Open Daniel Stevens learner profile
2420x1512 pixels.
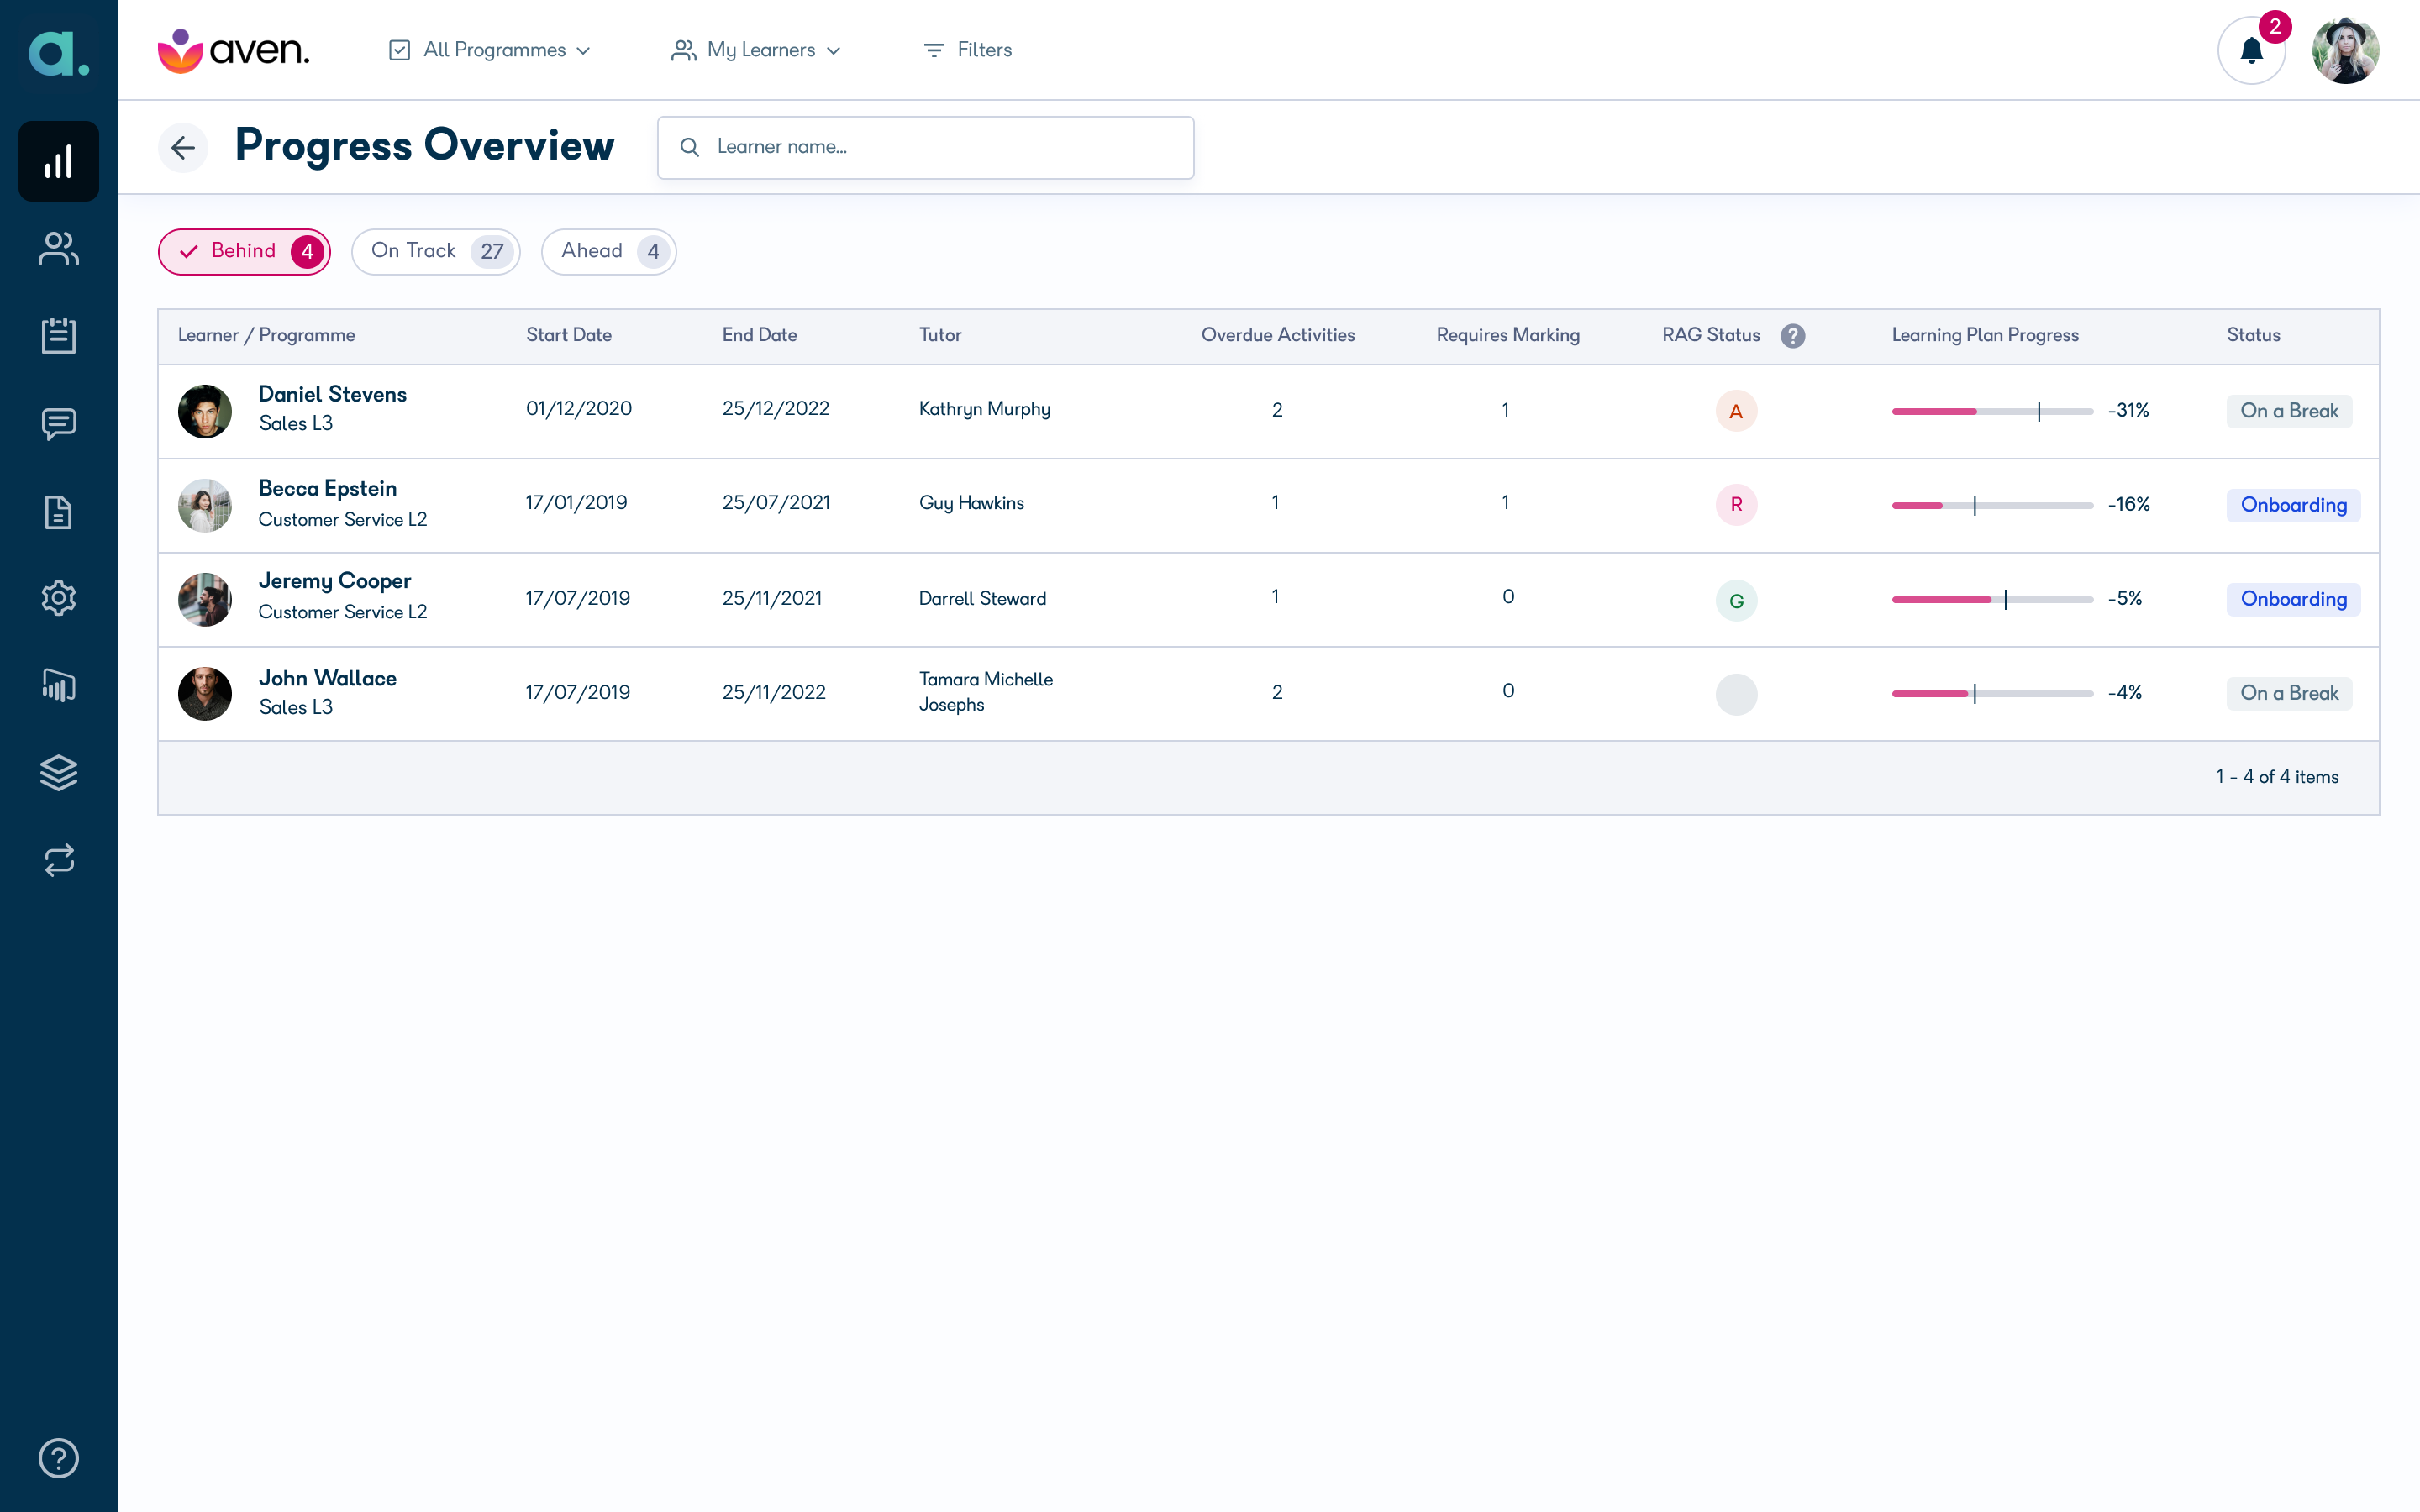pos(332,394)
